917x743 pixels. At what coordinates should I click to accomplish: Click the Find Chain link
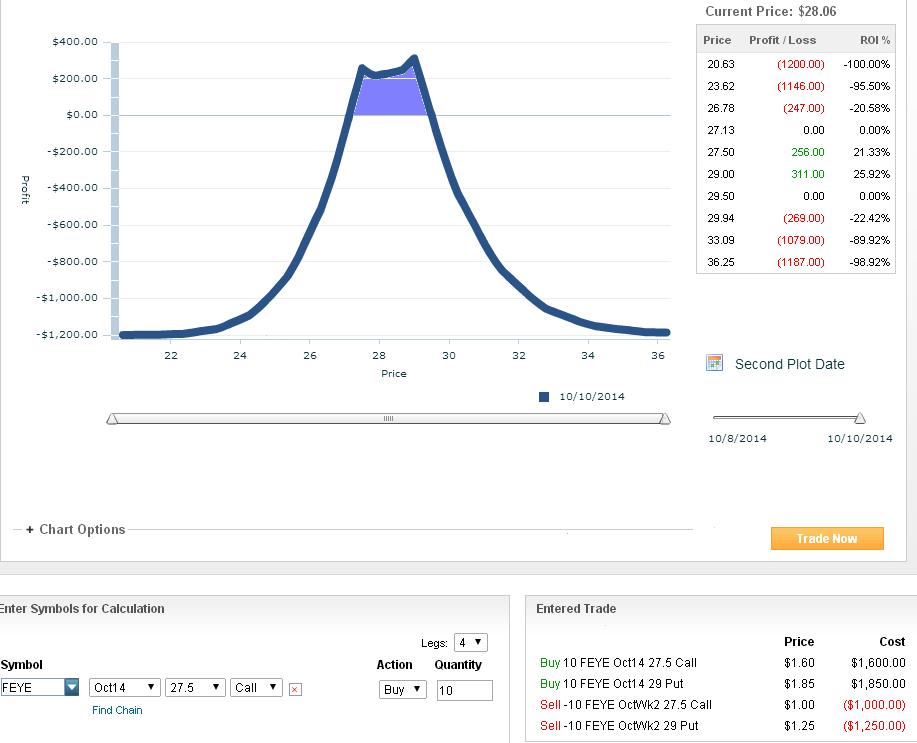click(x=117, y=710)
